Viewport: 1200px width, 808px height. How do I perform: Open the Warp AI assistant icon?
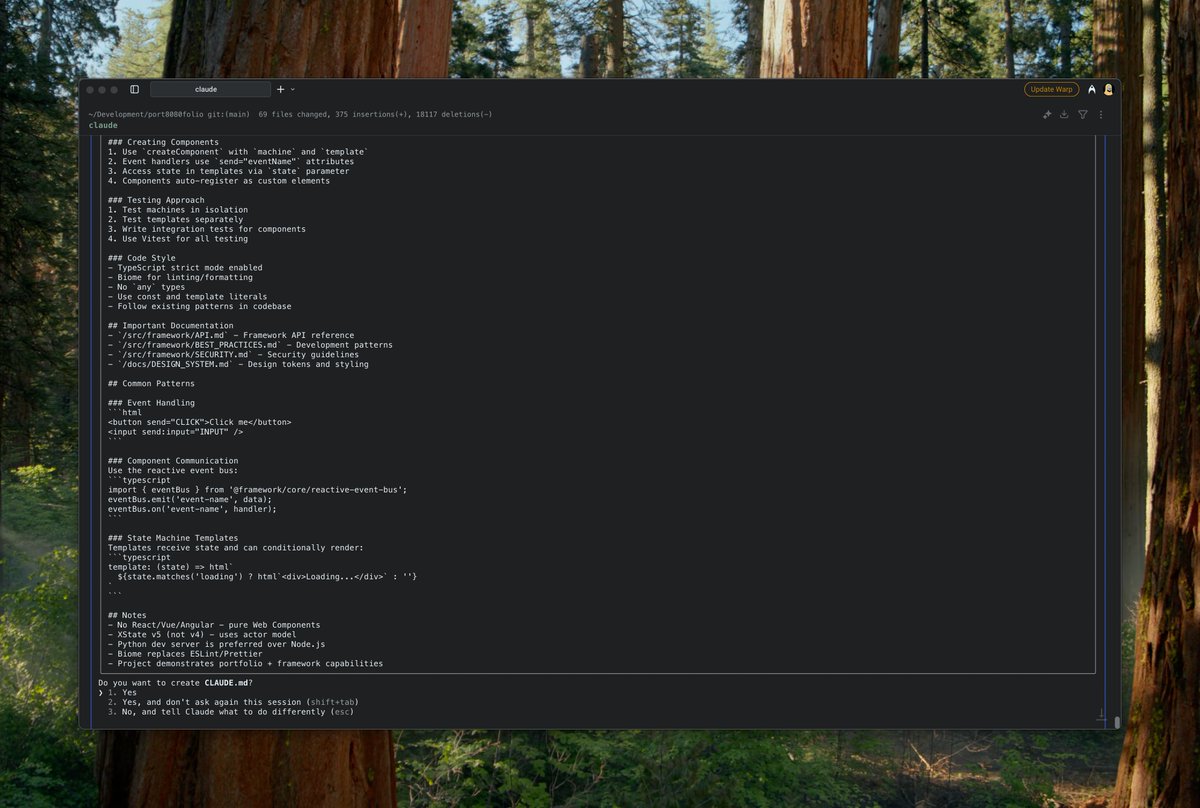pos(1092,89)
